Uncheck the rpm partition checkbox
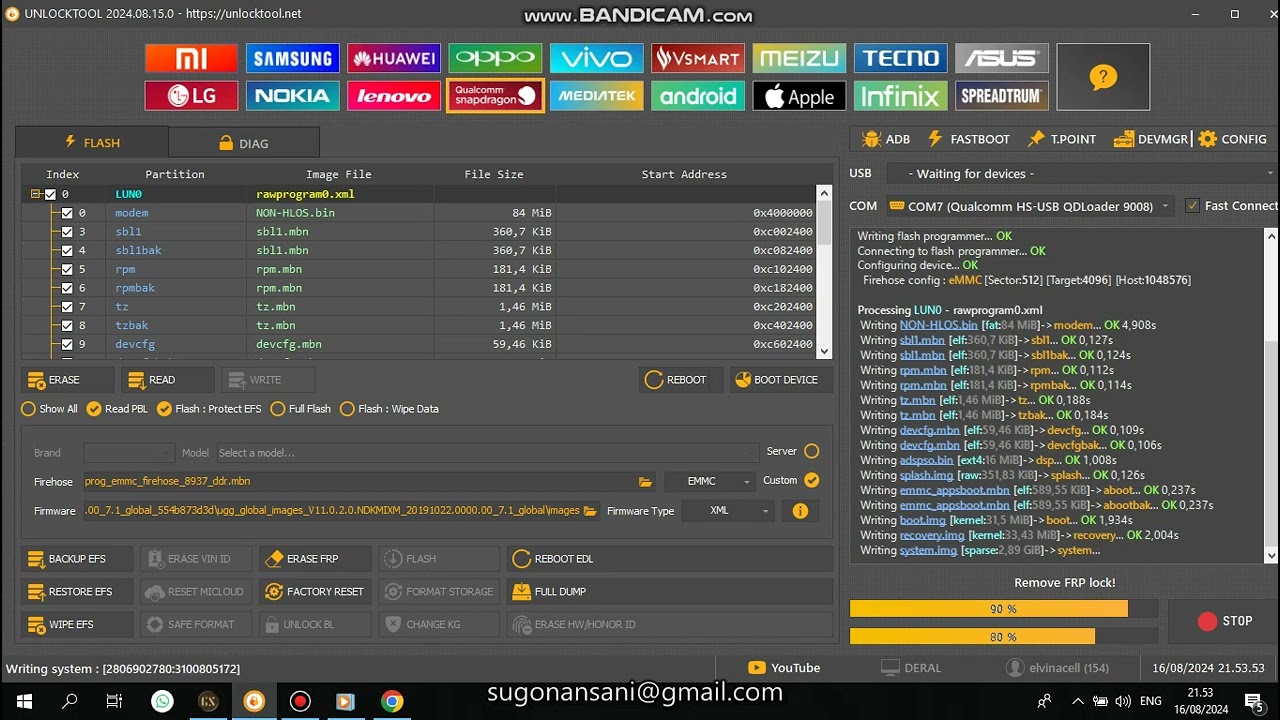The height and width of the screenshot is (720, 1280). (67, 270)
